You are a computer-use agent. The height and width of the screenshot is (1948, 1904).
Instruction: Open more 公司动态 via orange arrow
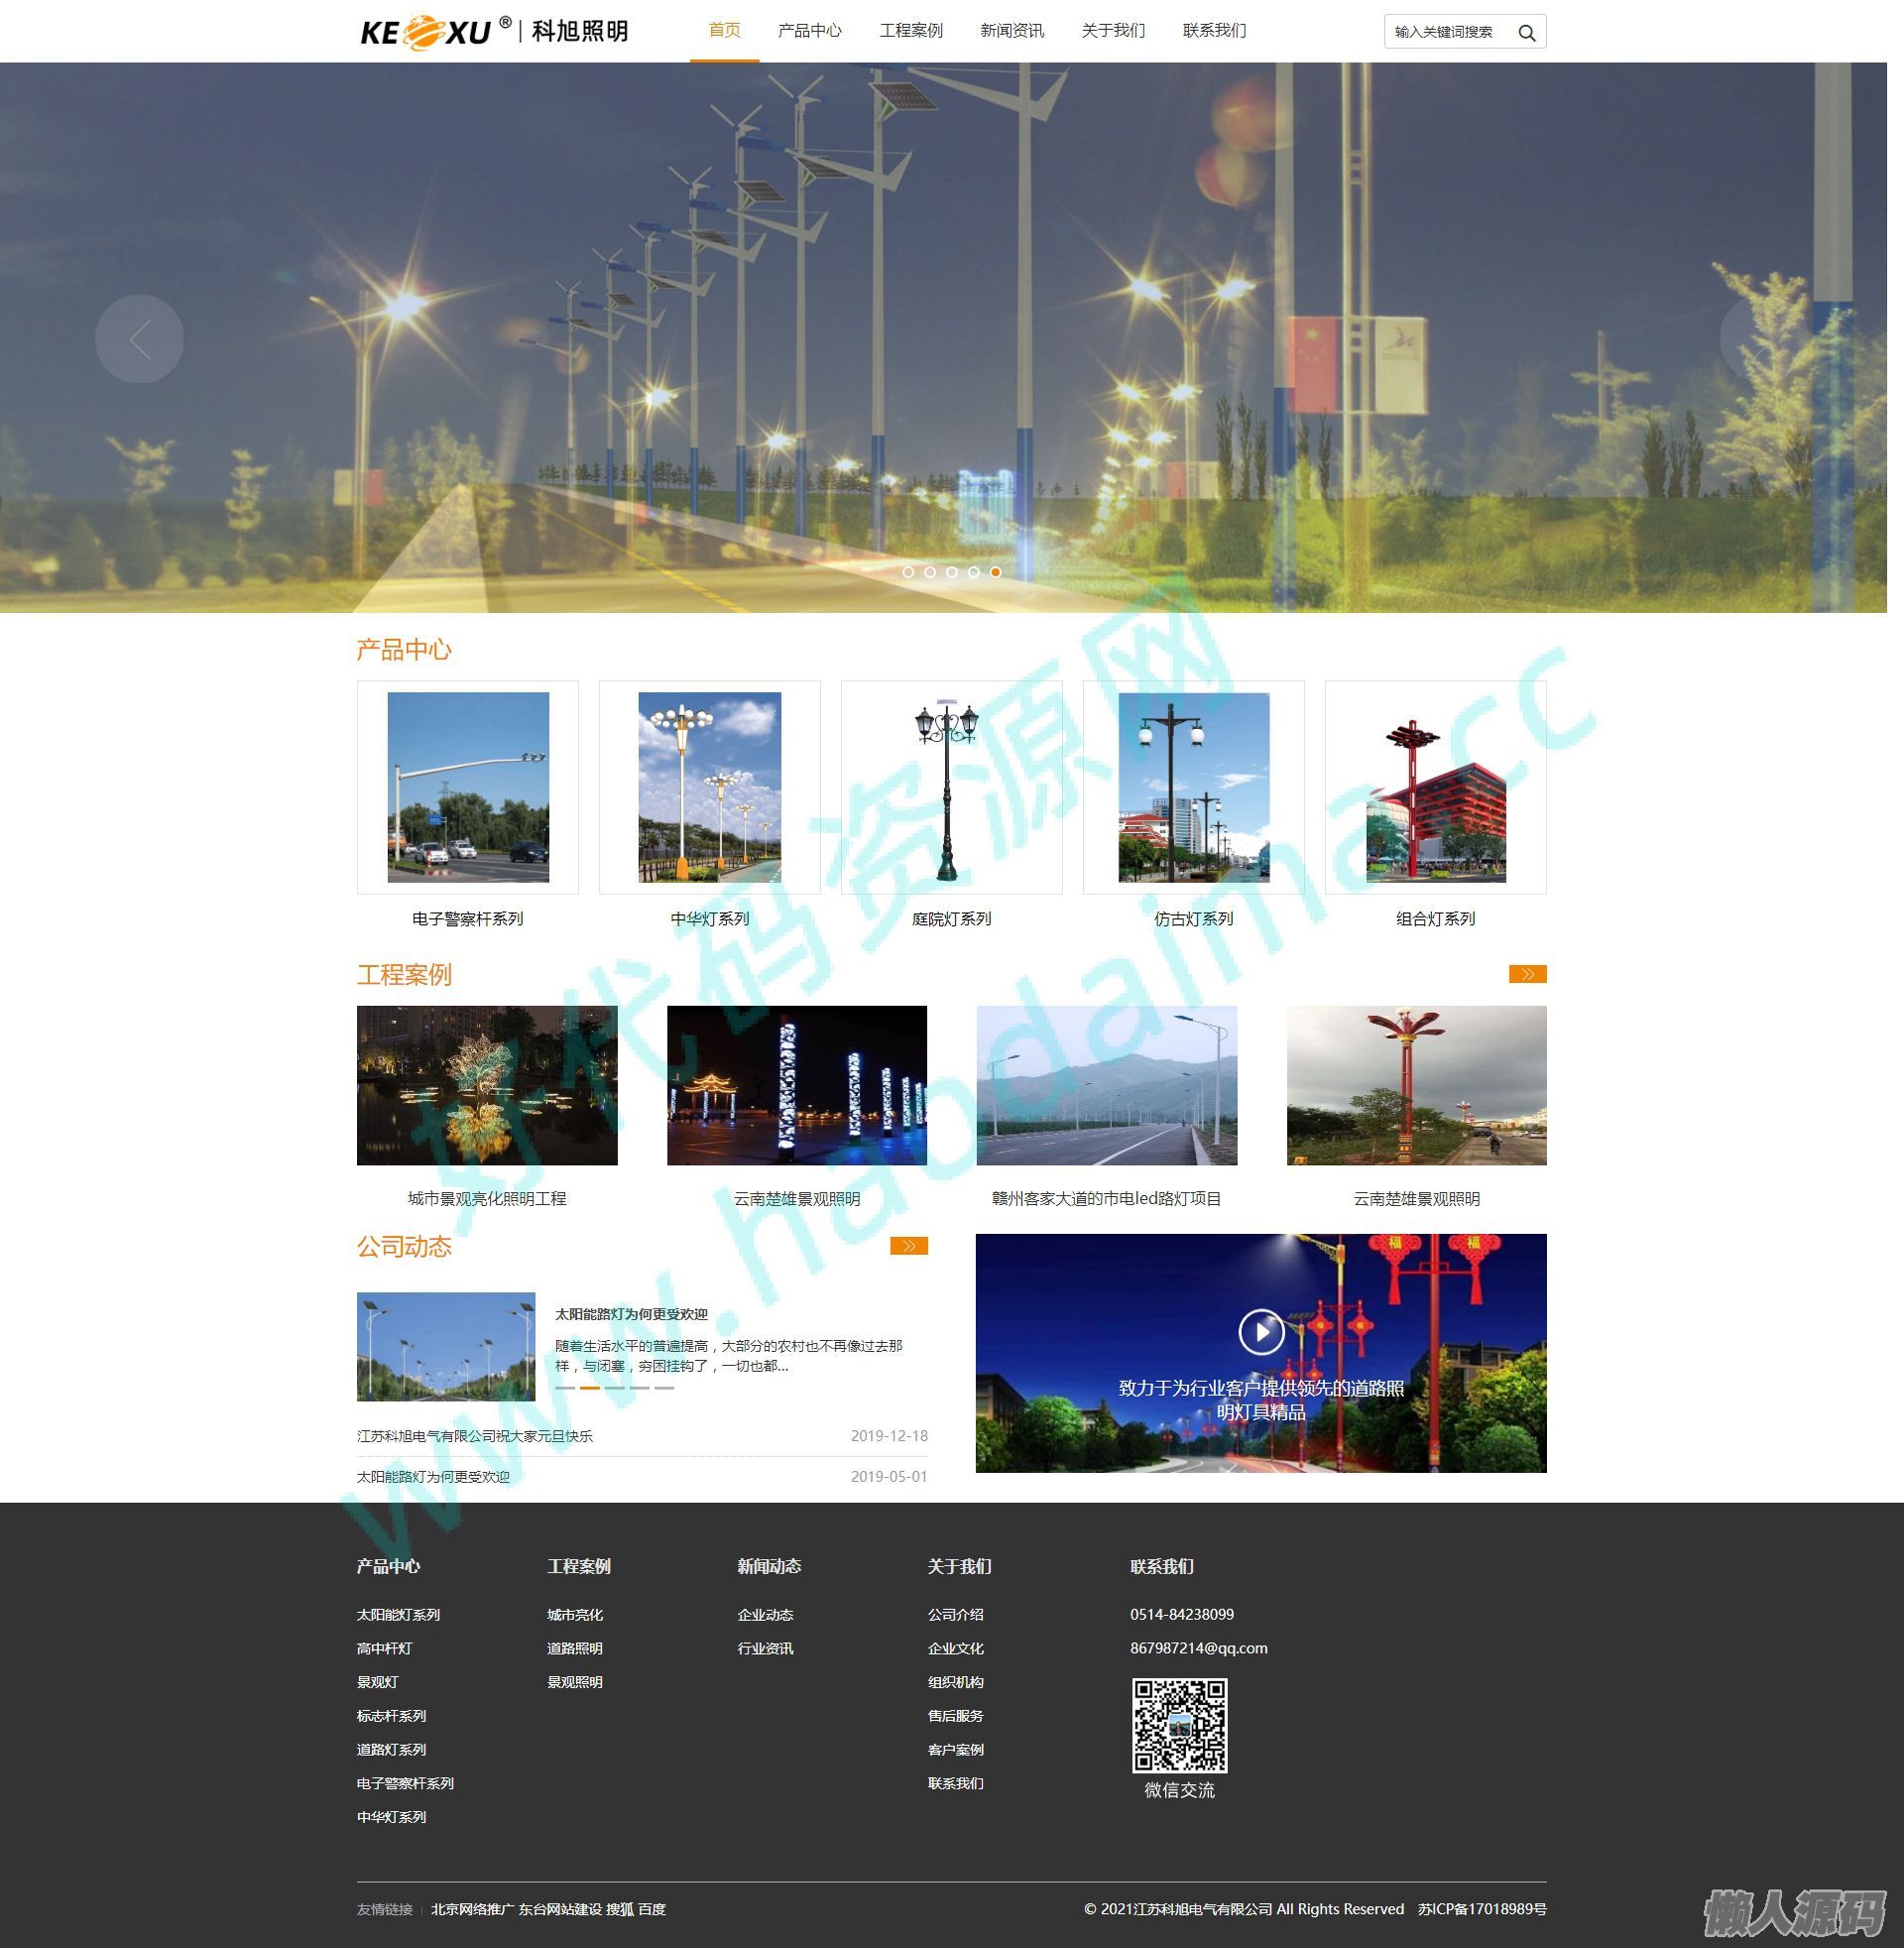click(908, 1246)
